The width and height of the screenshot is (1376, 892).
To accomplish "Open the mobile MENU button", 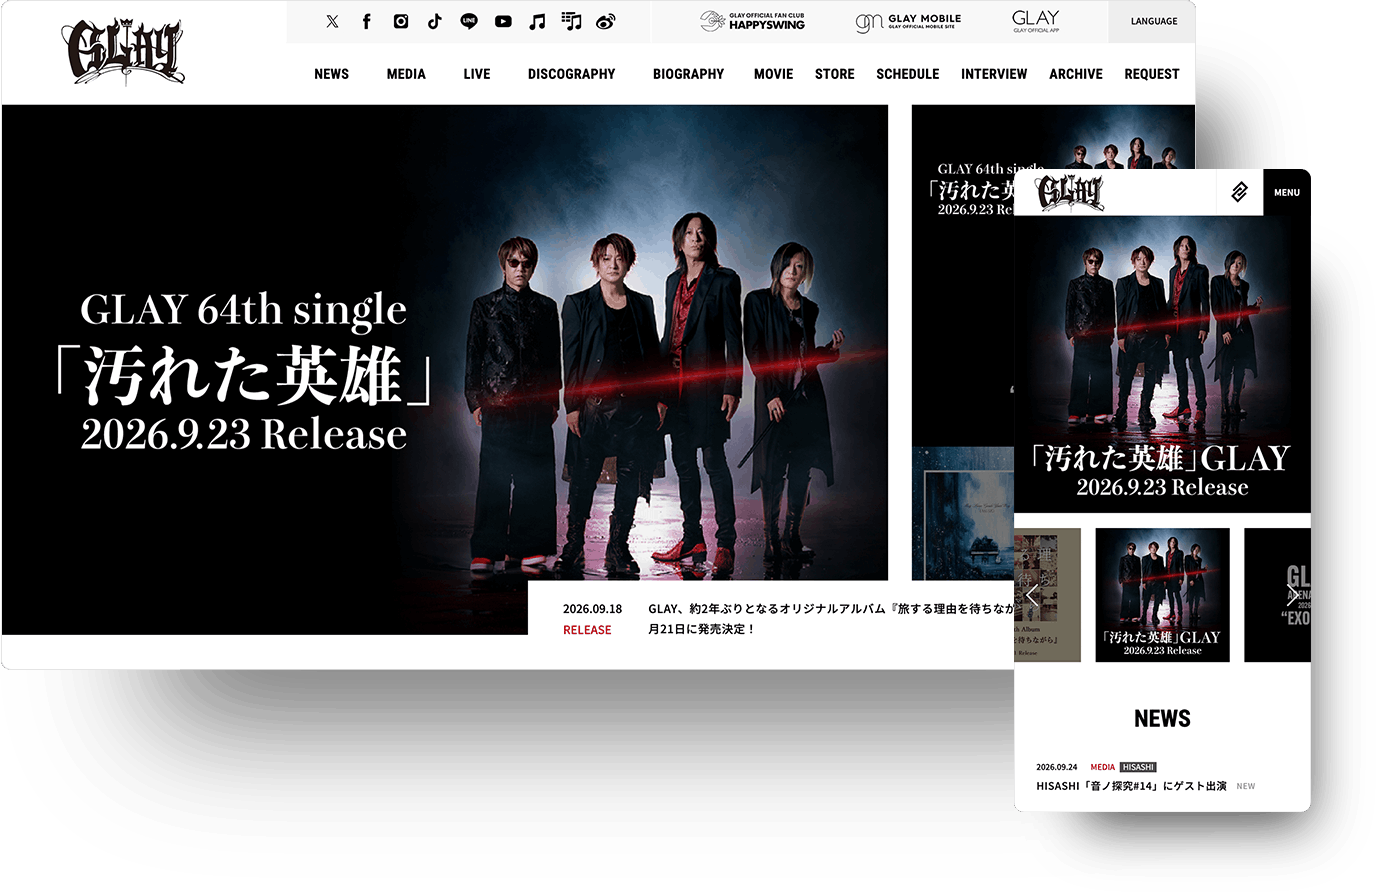I will click(1287, 192).
